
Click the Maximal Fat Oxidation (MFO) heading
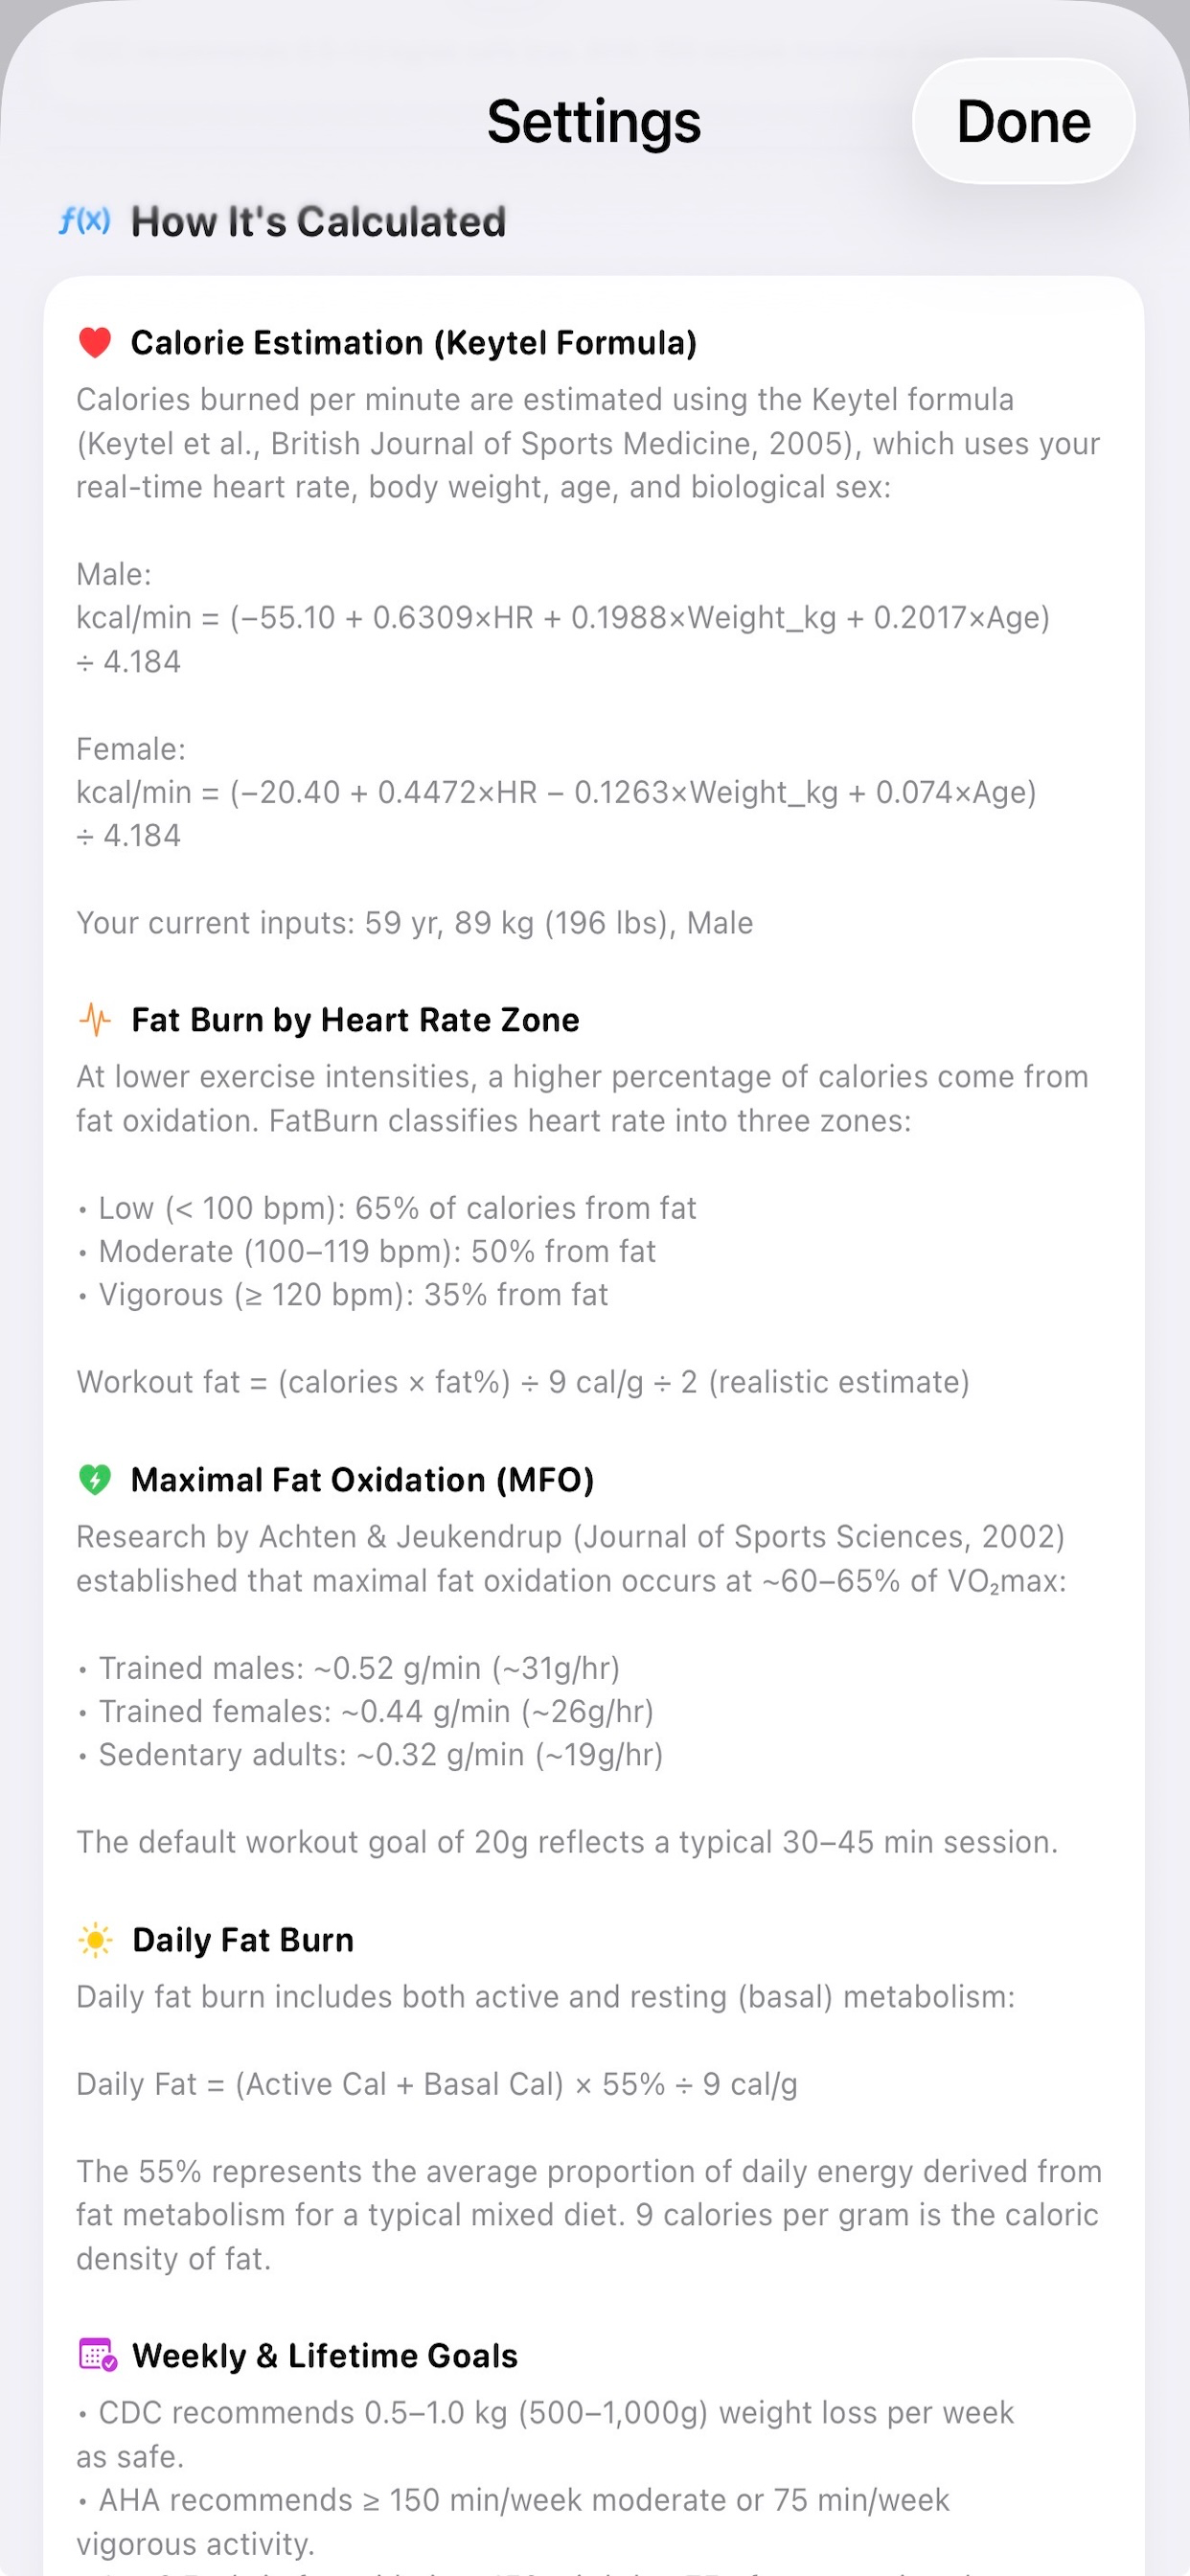(x=362, y=1480)
